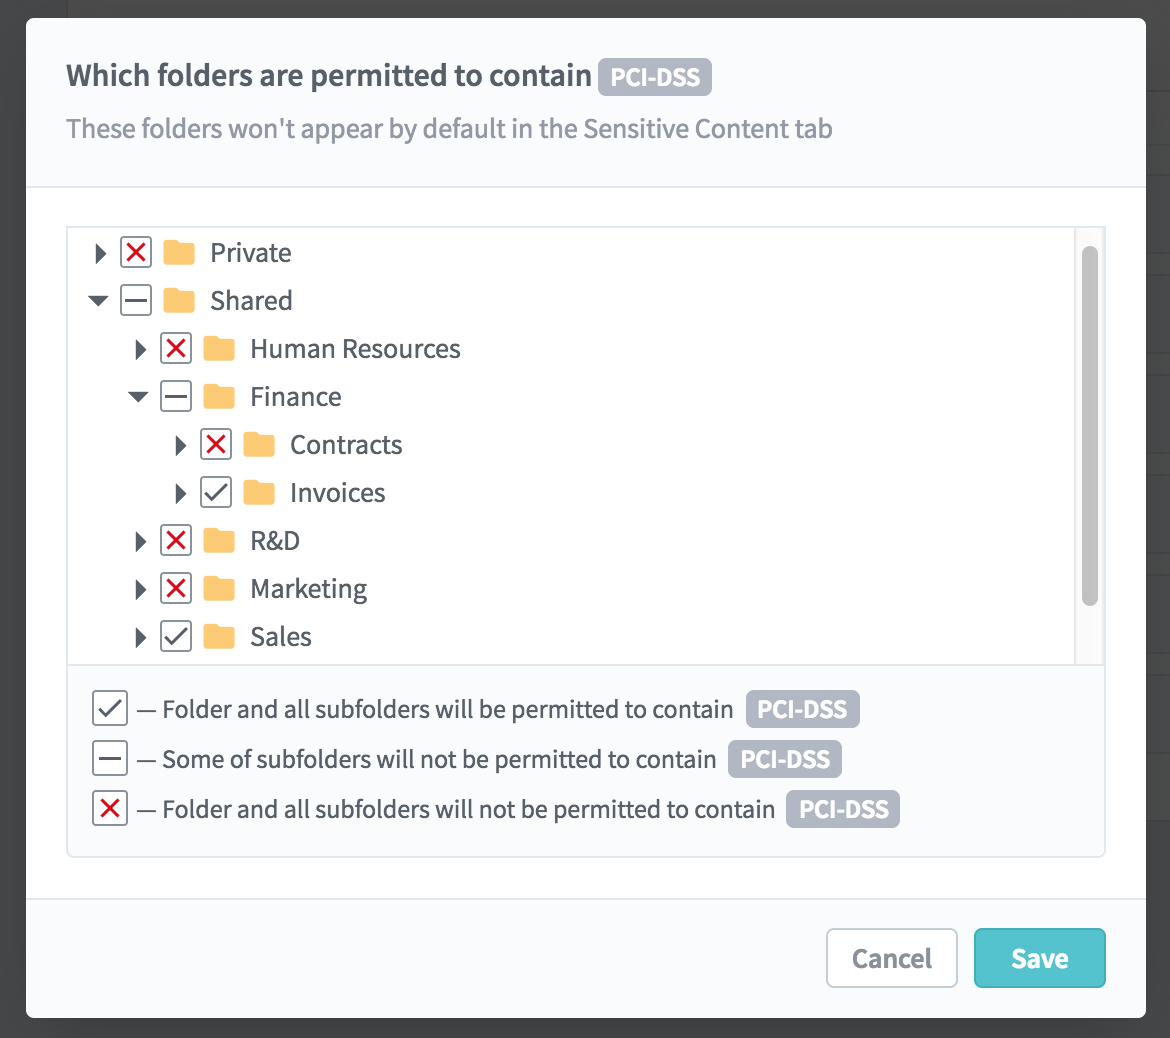Expand the Human Resources folder
Screen dimensions: 1170x1038
140,349
